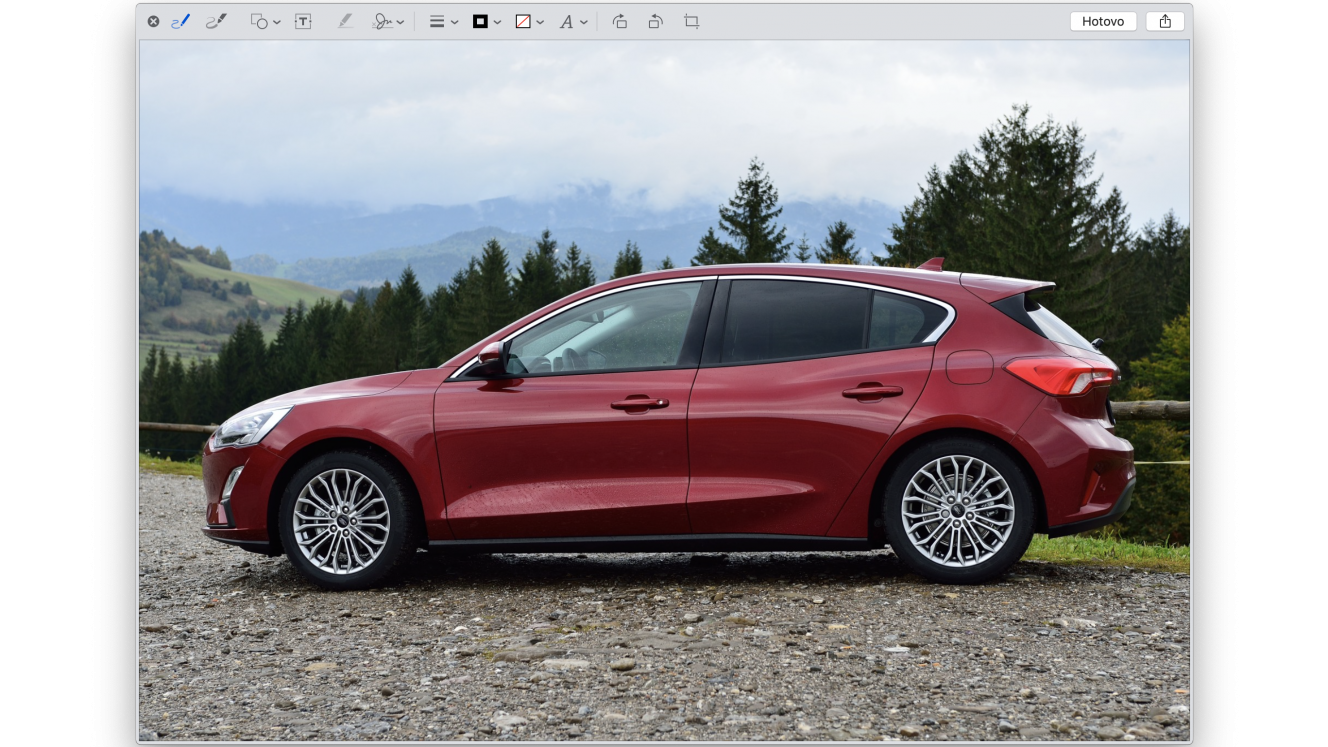Open the line thickness style menu
1328x747 pixels.
(x=443, y=21)
